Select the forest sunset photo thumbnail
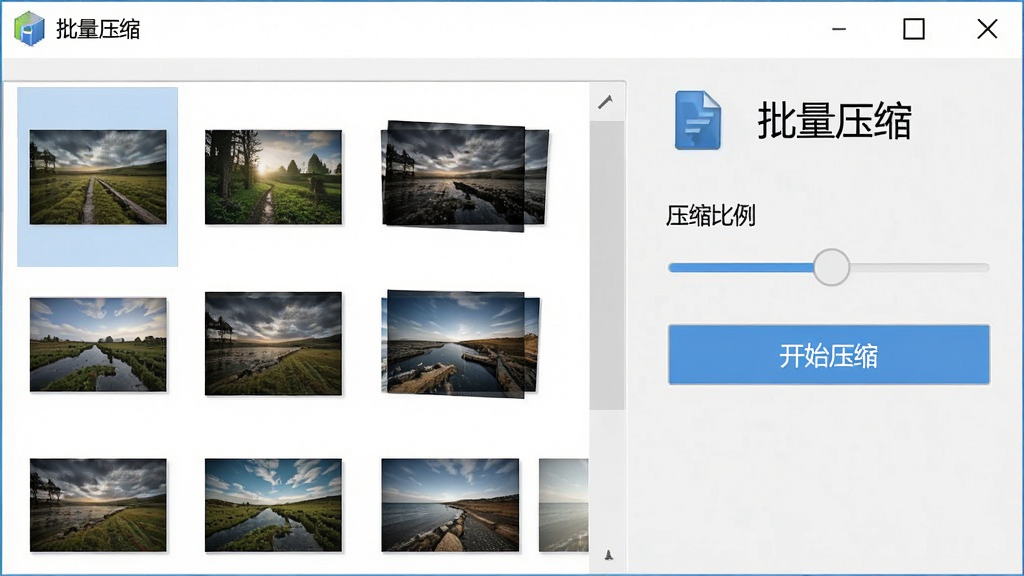Viewport: 1024px width, 576px height. 273,177
